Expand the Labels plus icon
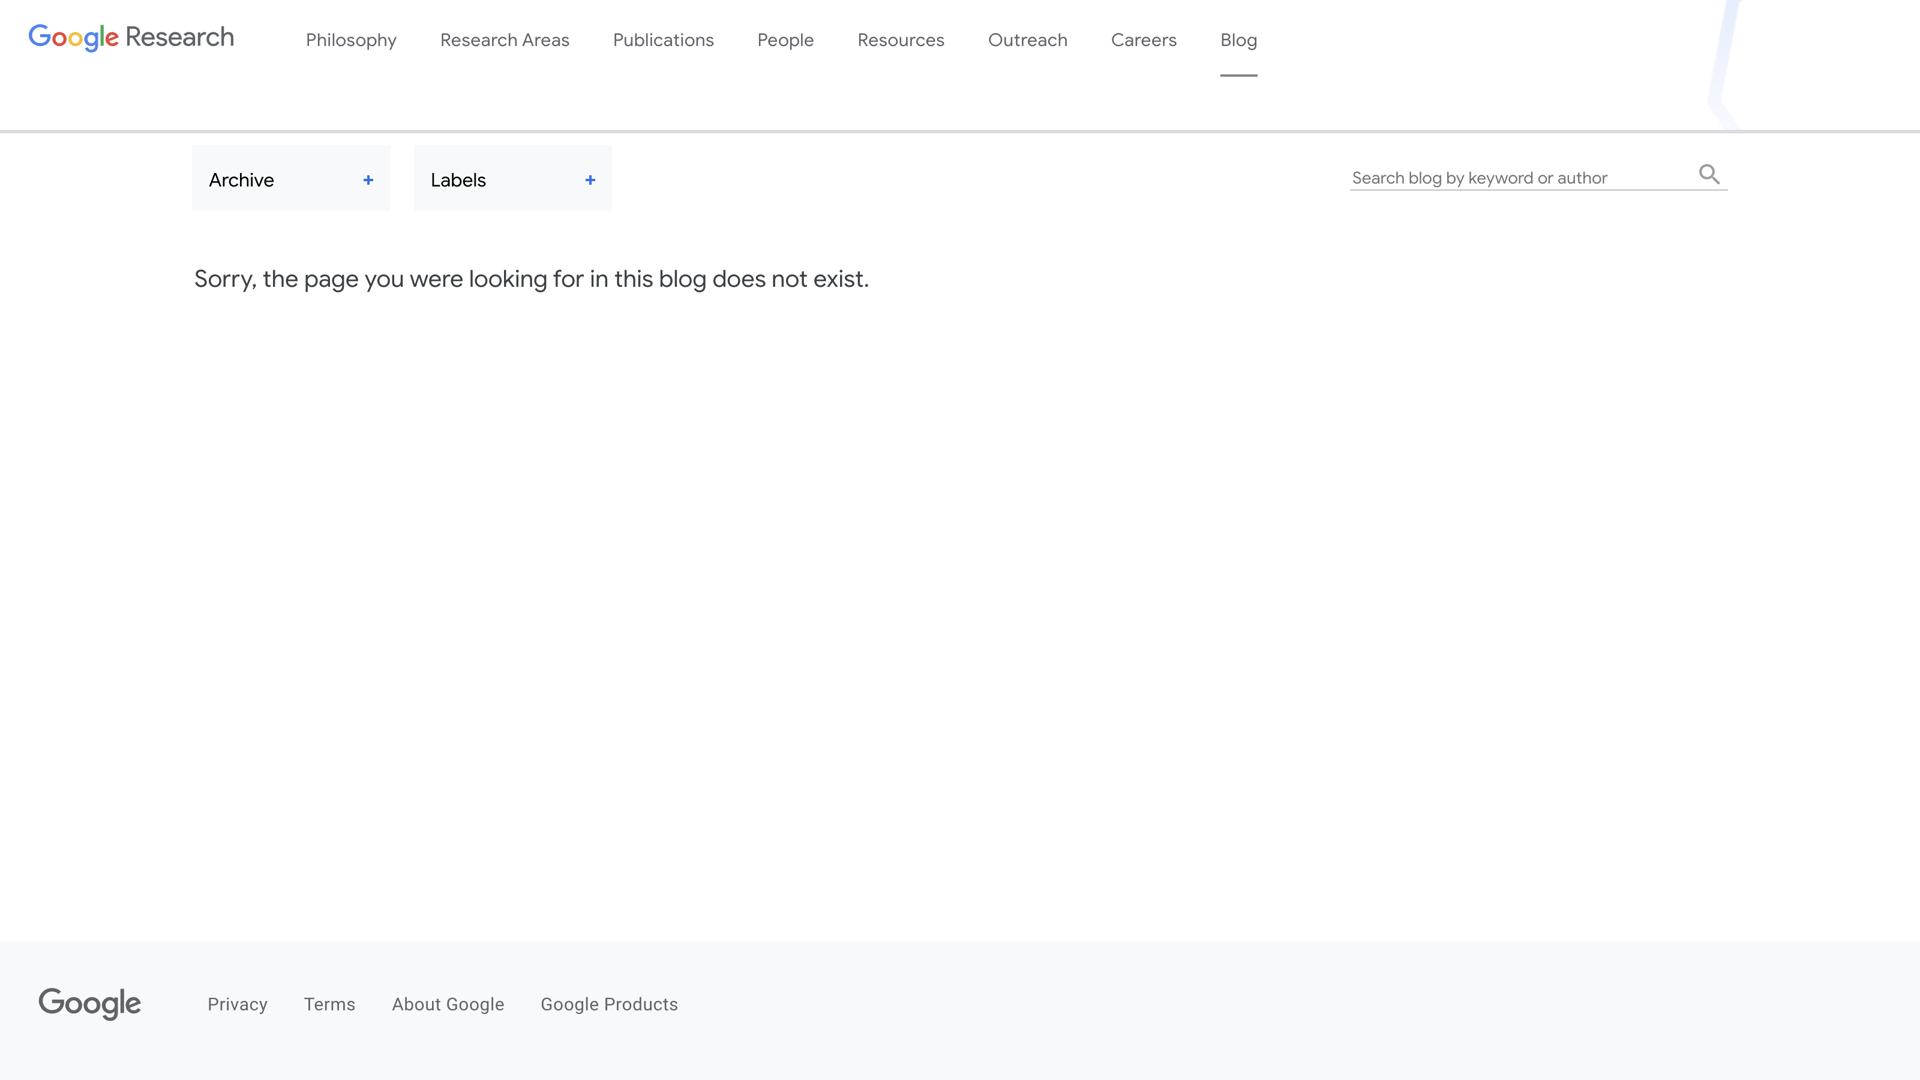Image resolution: width=1920 pixels, height=1080 pixels. (590, 180)
